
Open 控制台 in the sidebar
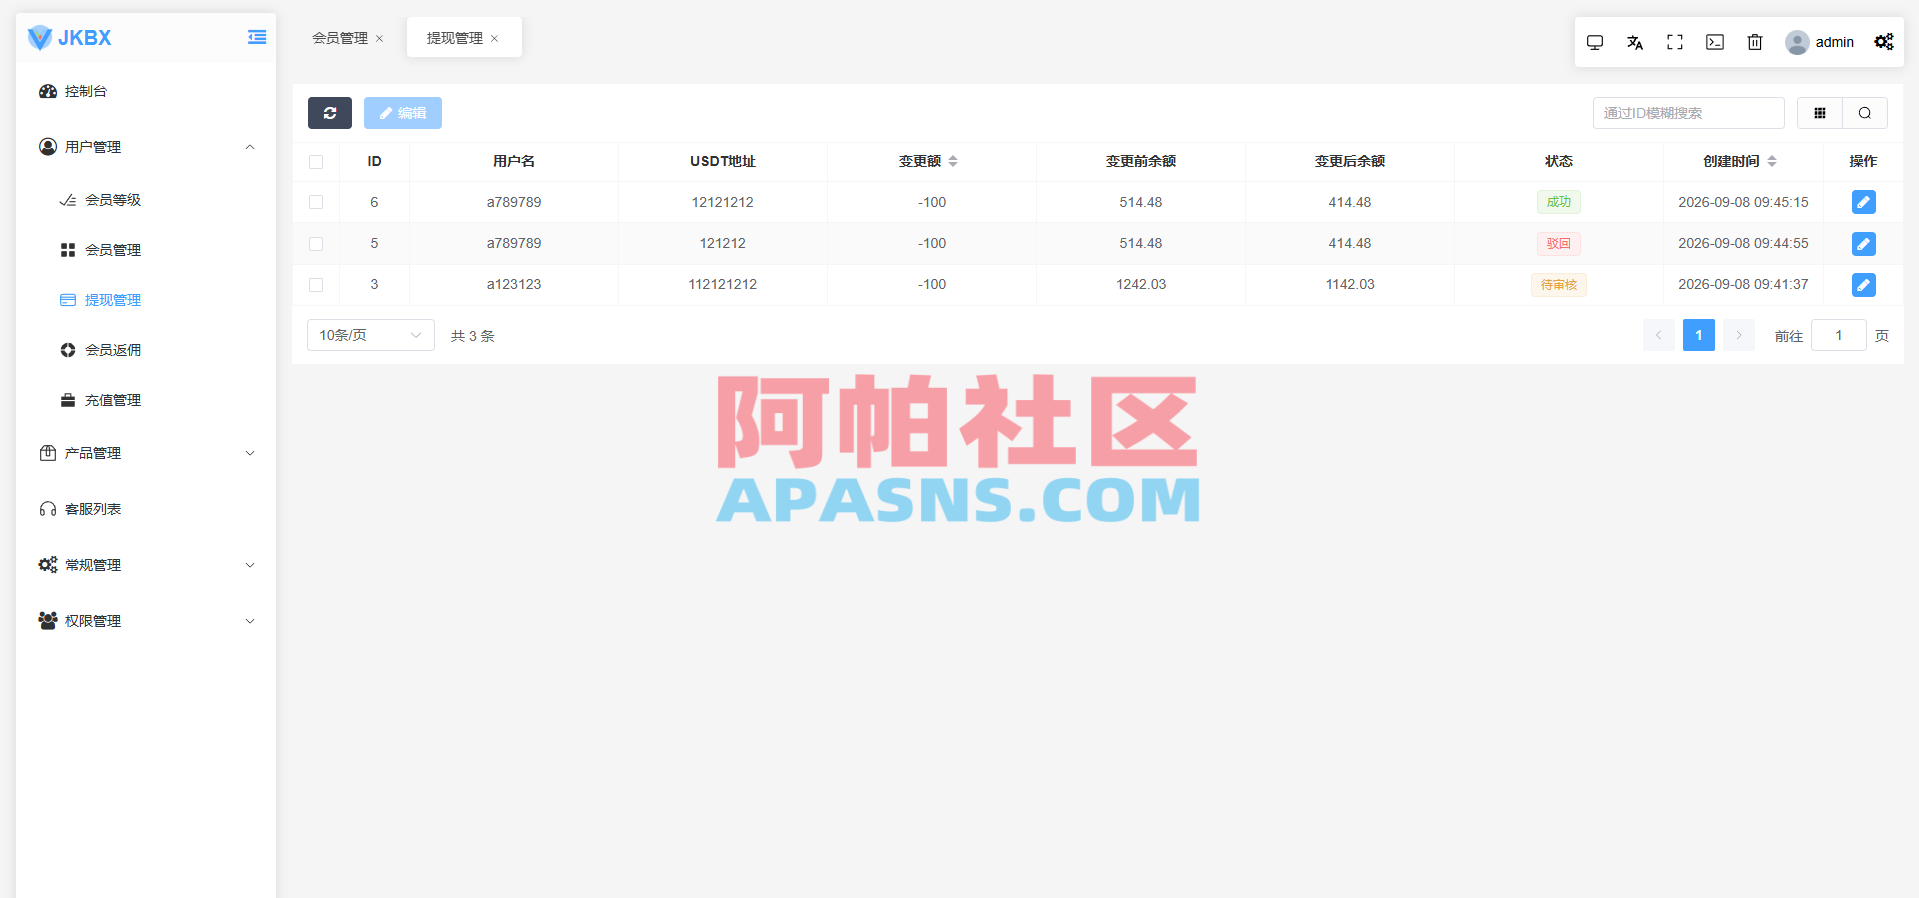(x=146, y=91)
